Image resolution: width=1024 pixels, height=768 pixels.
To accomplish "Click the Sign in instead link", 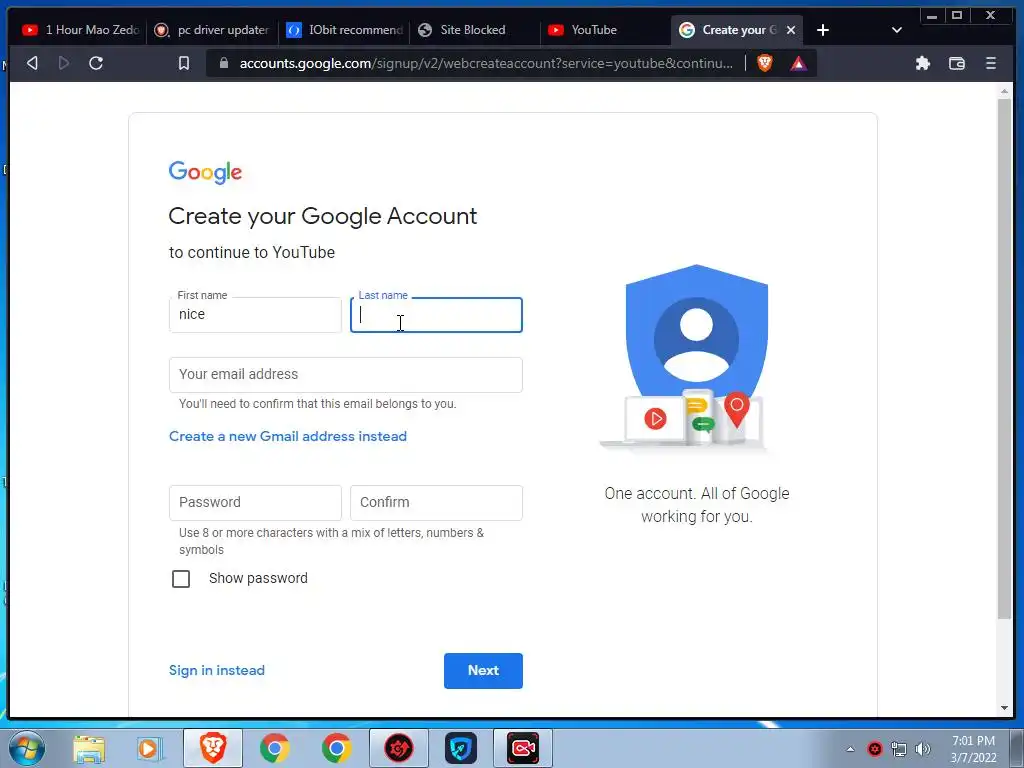I will [x=217, y=671].
